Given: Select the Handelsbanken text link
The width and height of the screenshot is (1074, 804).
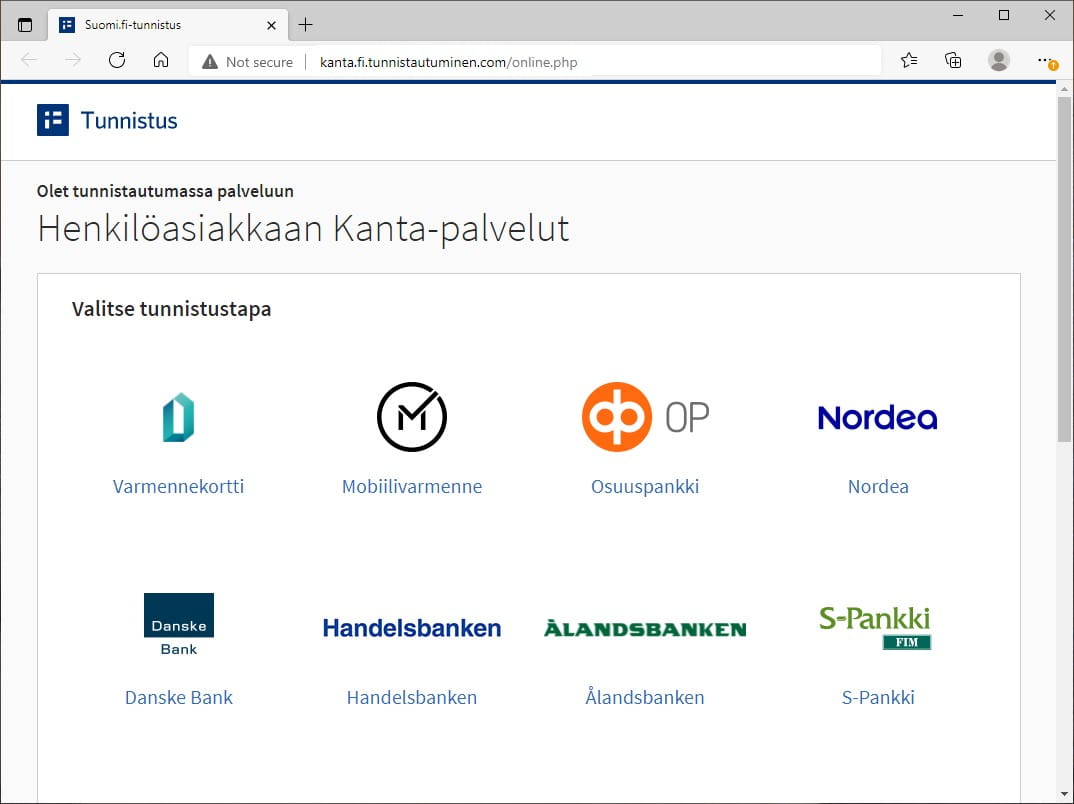Looking at the screenshot, I should (x=412, y=697).
